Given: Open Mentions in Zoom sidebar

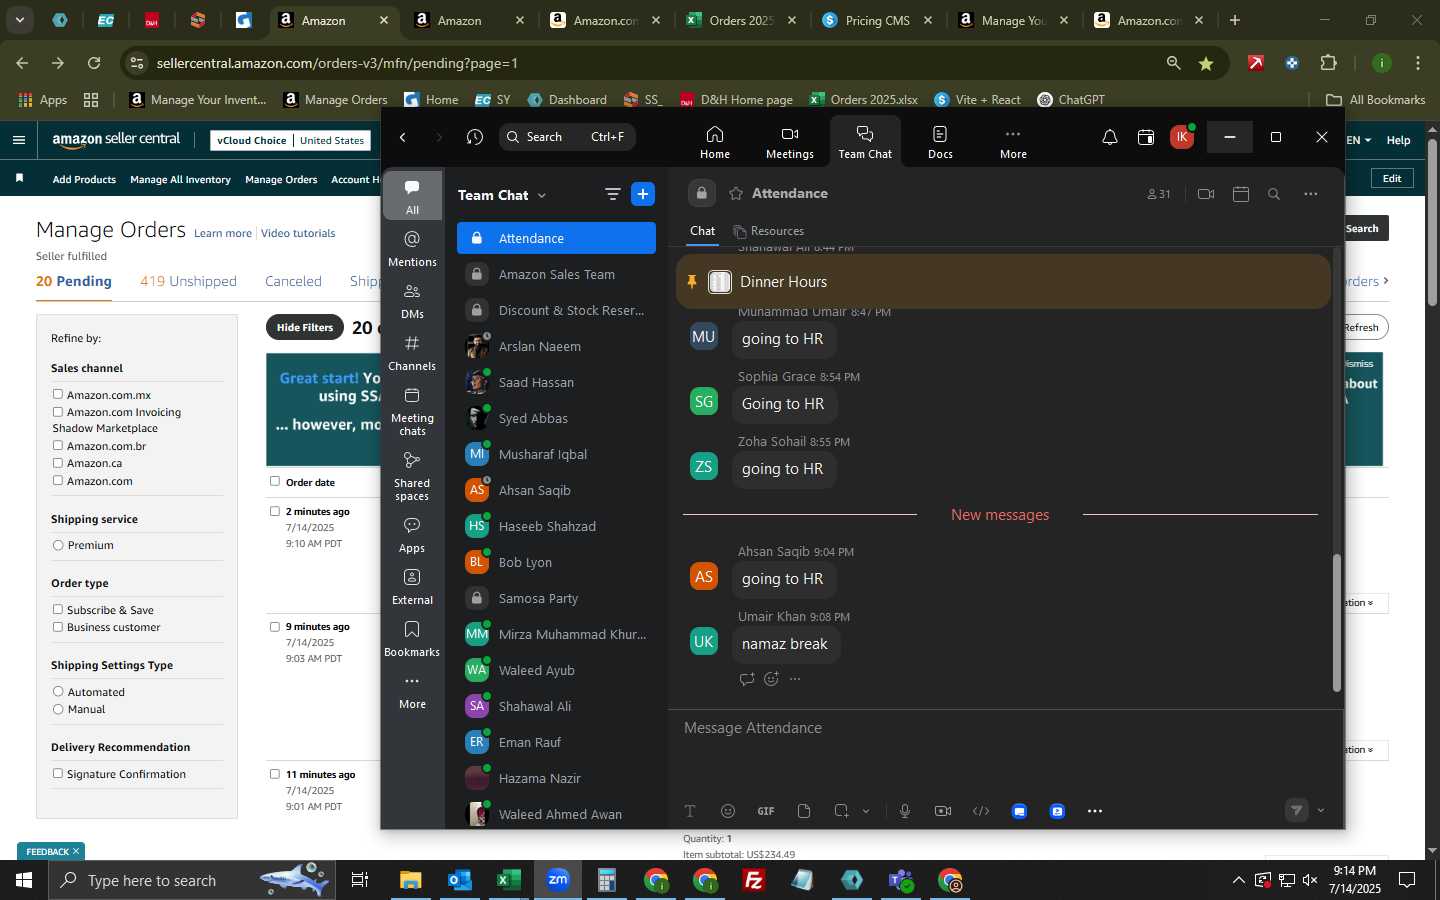Looking at the screenshot, I should (412, 248).
